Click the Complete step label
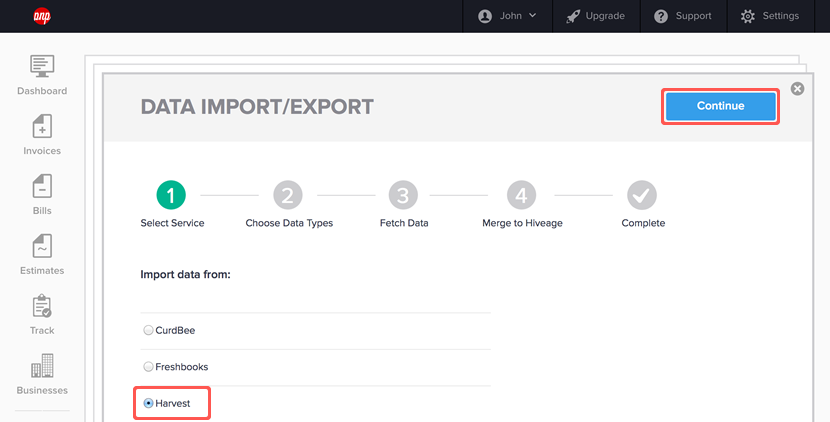This screenshot has height=422, width=830. [x=643, y=223]
